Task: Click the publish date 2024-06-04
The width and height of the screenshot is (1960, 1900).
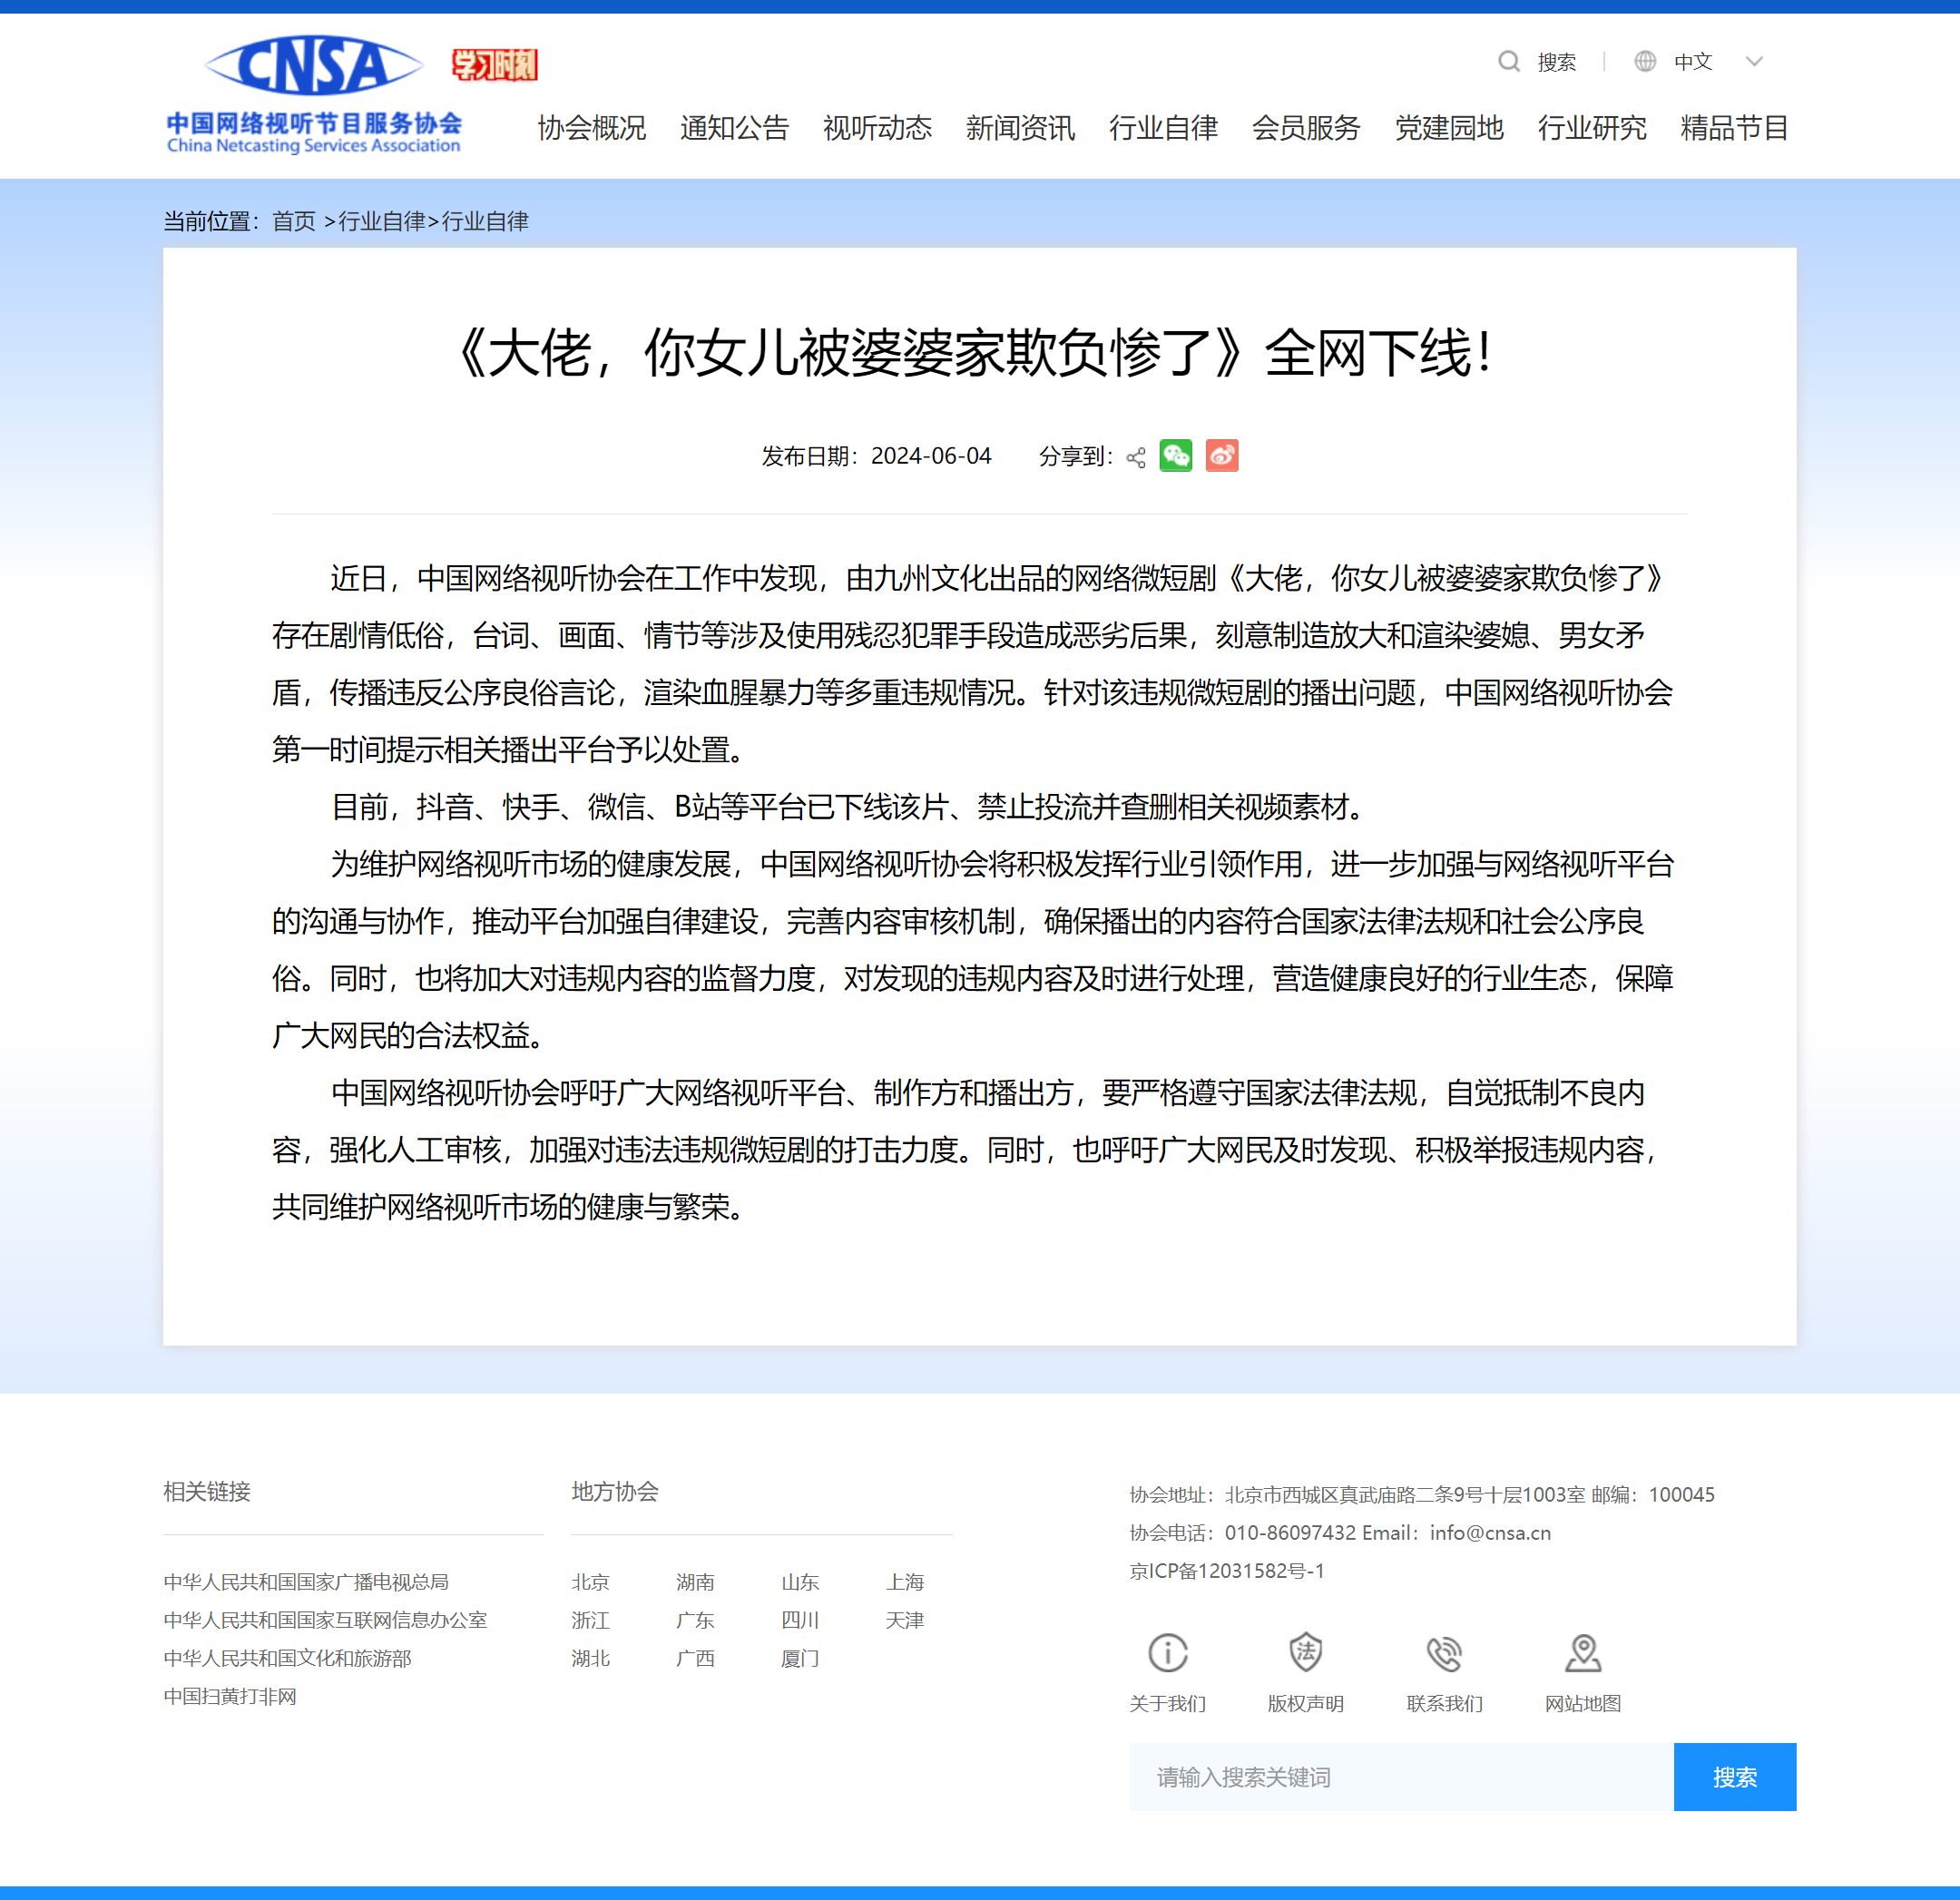Action: coord(931,456)
